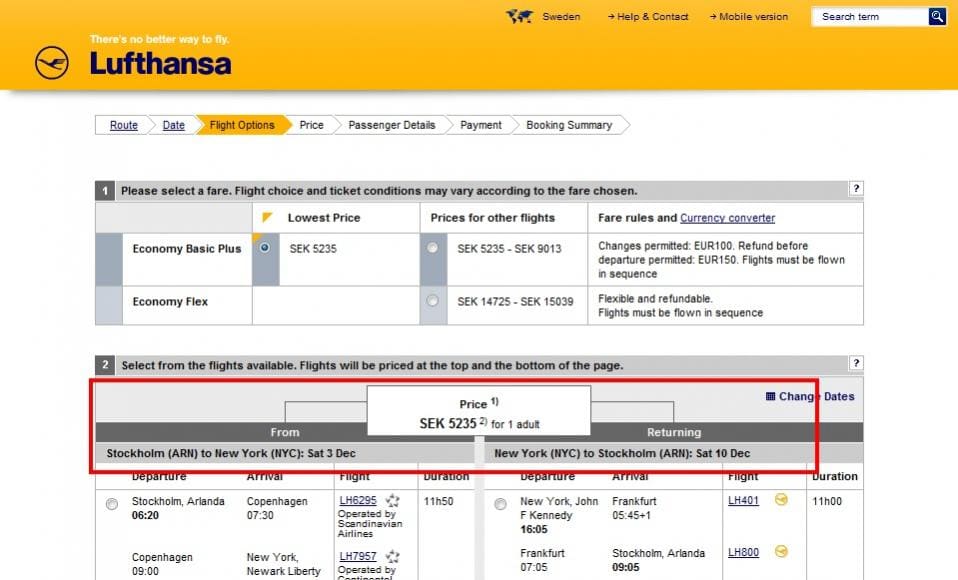The height and width of the screenshot is (580, 958).
Task: Open the world map country selector icon
Action: 518,16
